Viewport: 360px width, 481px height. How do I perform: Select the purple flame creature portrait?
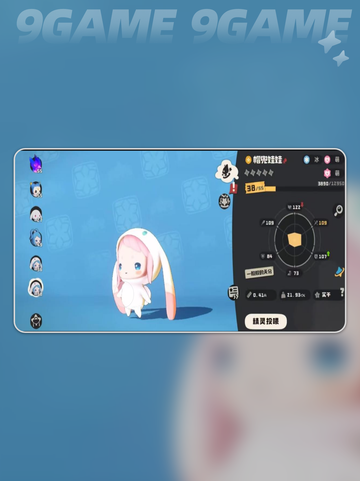[x=36, y=164]
